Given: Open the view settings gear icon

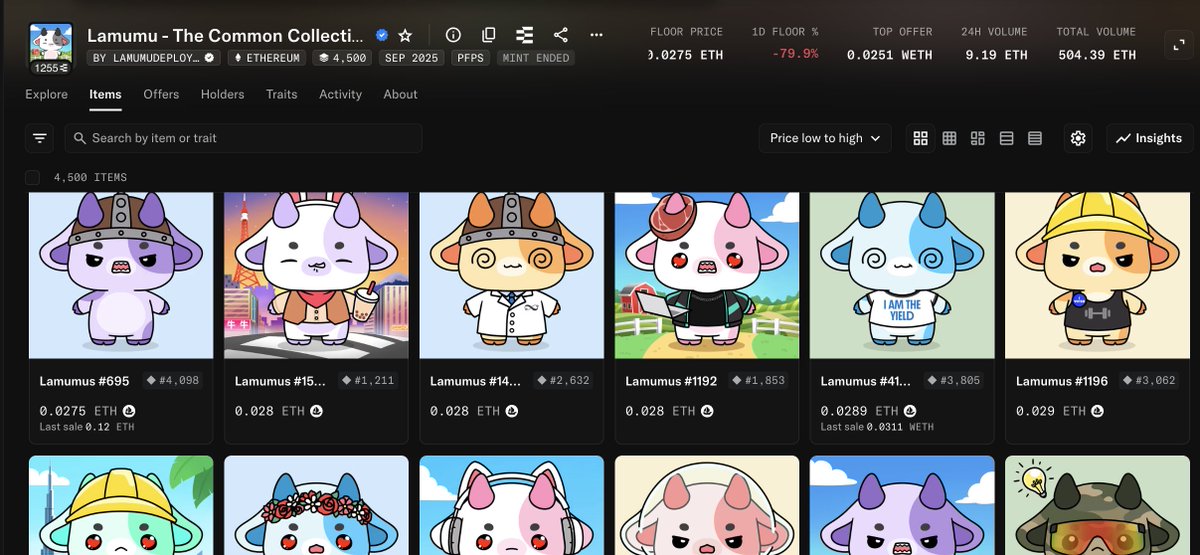Looking at the screenshot, I should coord(1078,138).
